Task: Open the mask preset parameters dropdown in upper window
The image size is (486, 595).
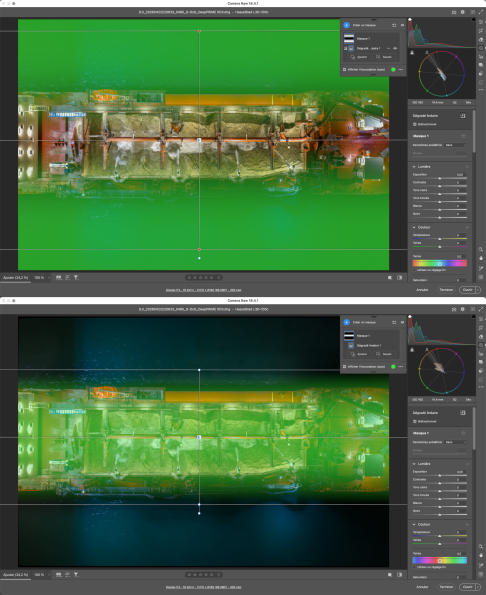Action: coord(455,145)
